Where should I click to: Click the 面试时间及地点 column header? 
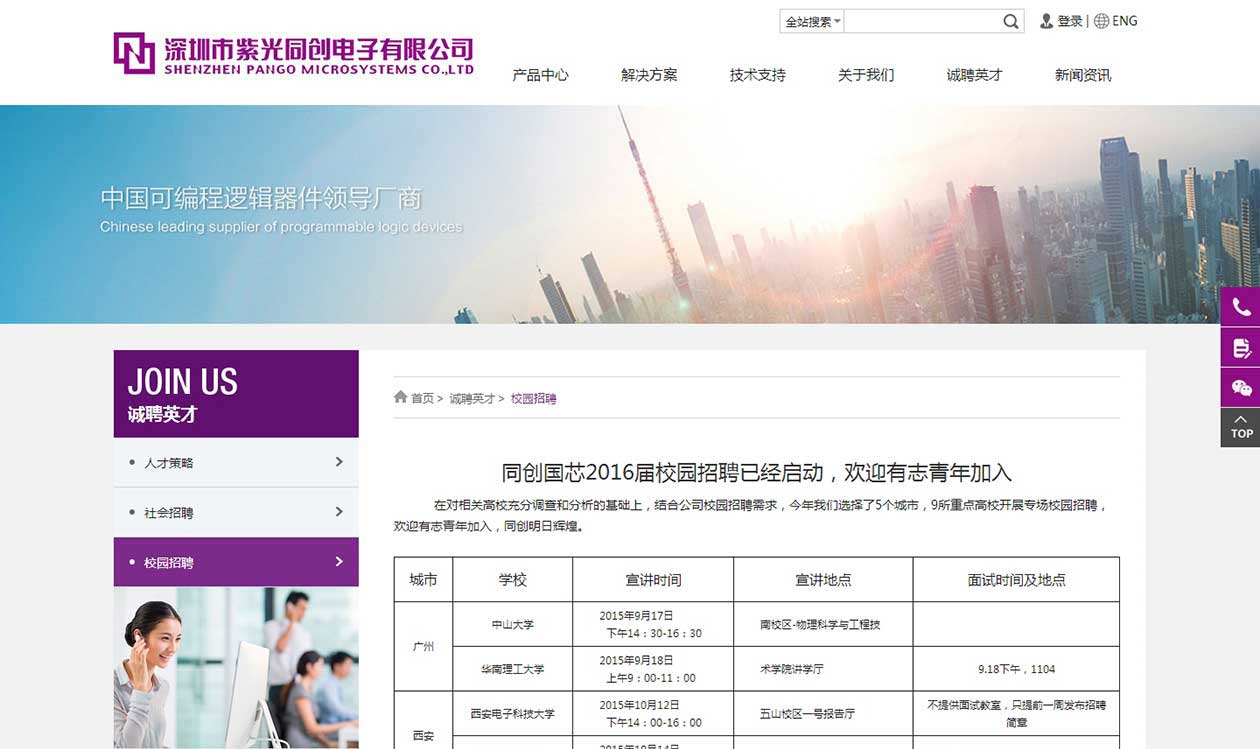click(1016, 580)
